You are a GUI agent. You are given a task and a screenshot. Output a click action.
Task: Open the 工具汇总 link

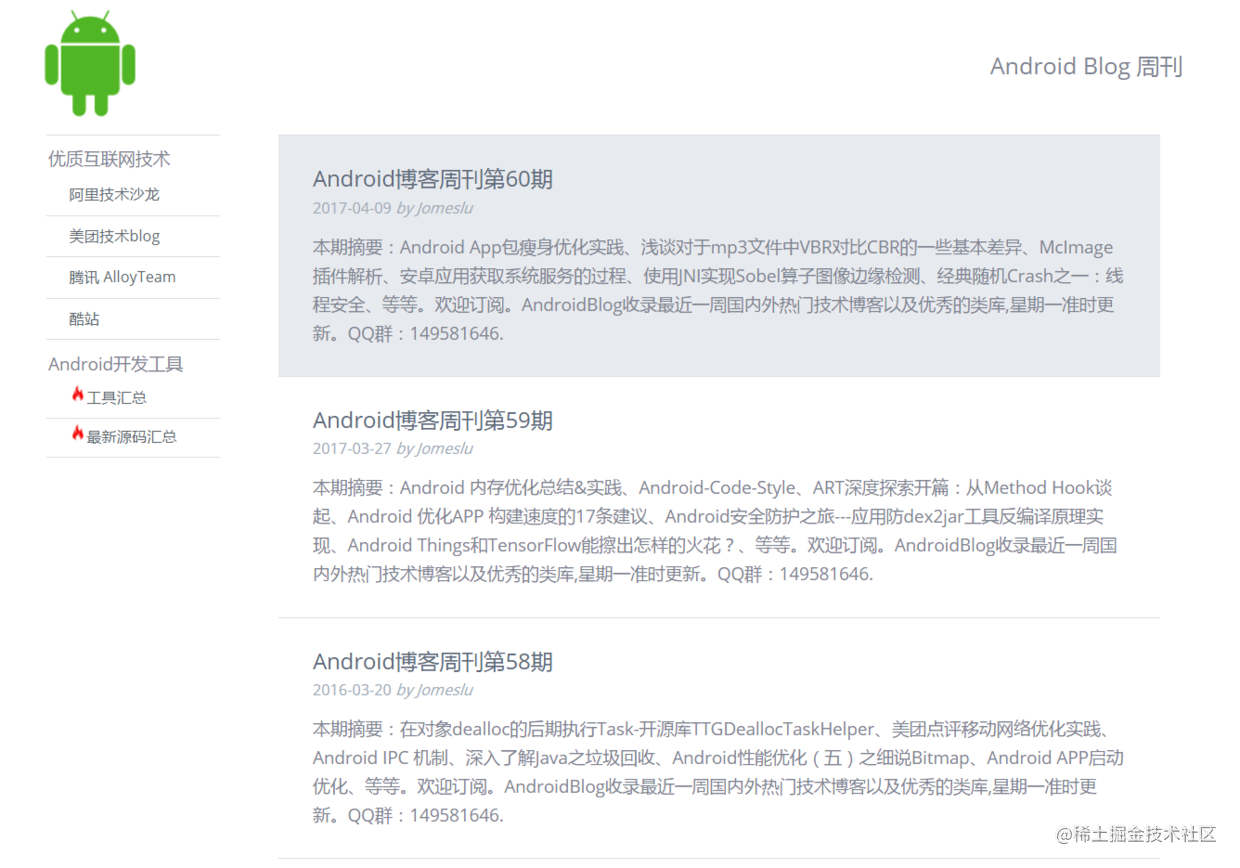click(117, 397)
